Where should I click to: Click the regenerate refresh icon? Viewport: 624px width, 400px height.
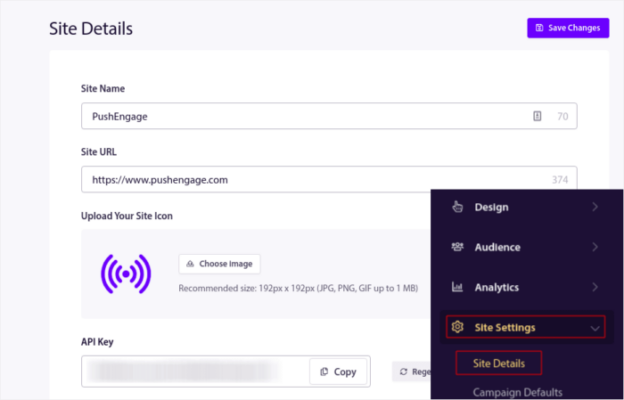pos(403,372)
